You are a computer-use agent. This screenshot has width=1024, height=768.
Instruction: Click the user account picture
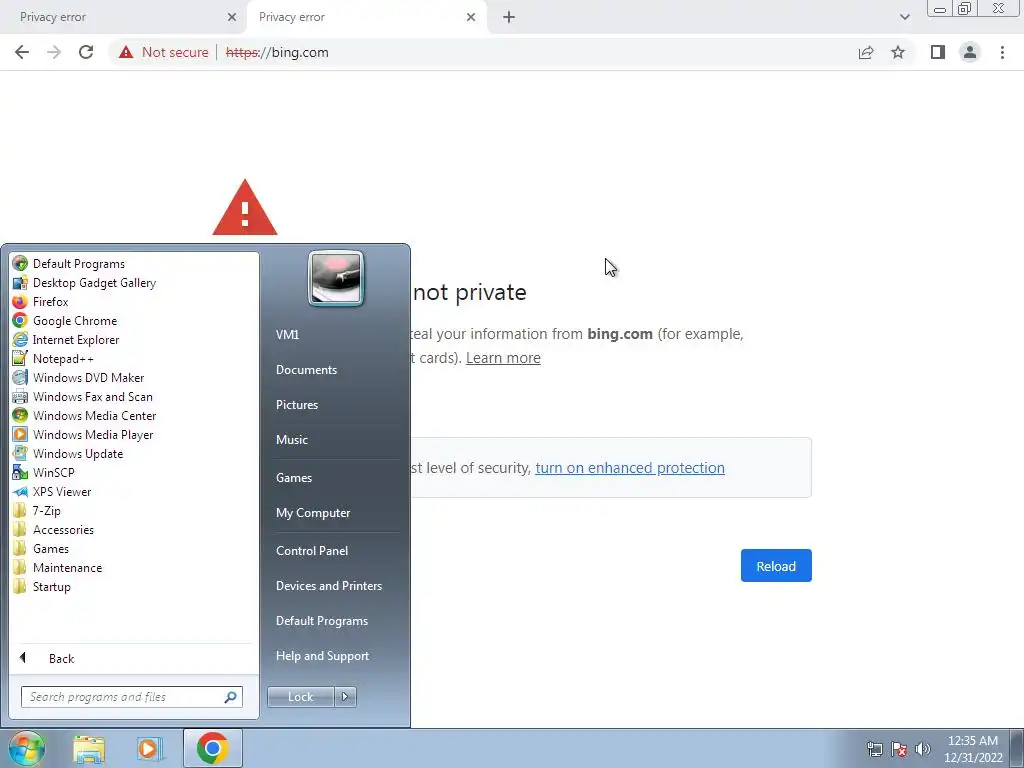point(336,278)
